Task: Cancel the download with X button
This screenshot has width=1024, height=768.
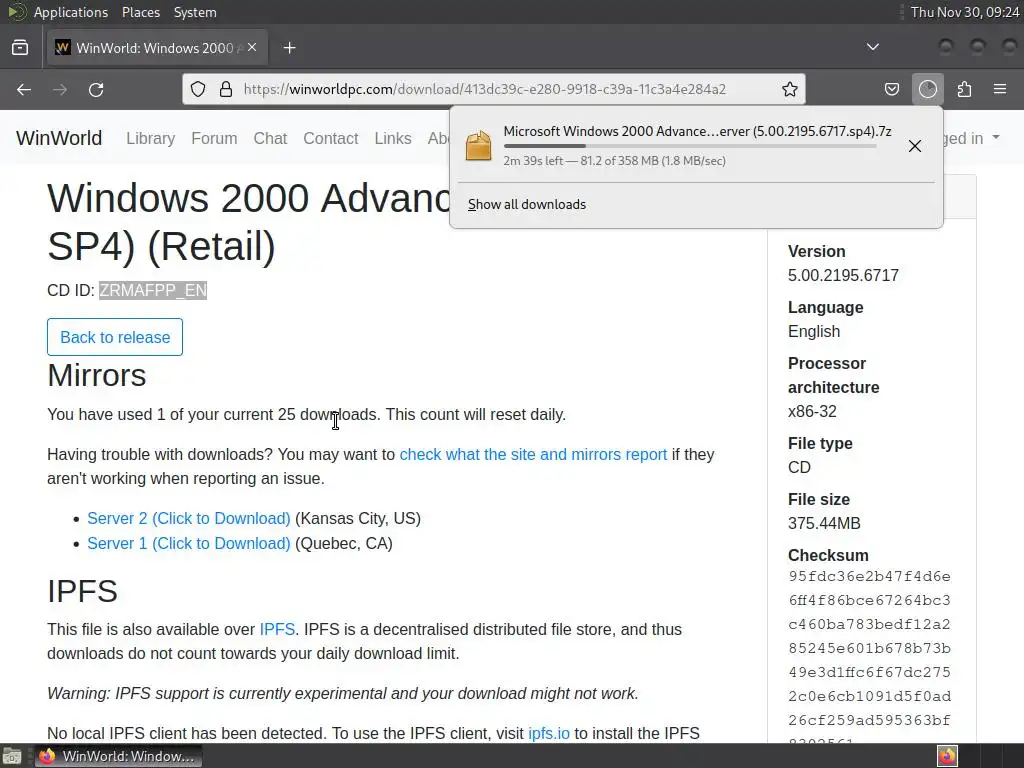Action: pyautogui.click(x=915, y=146)
